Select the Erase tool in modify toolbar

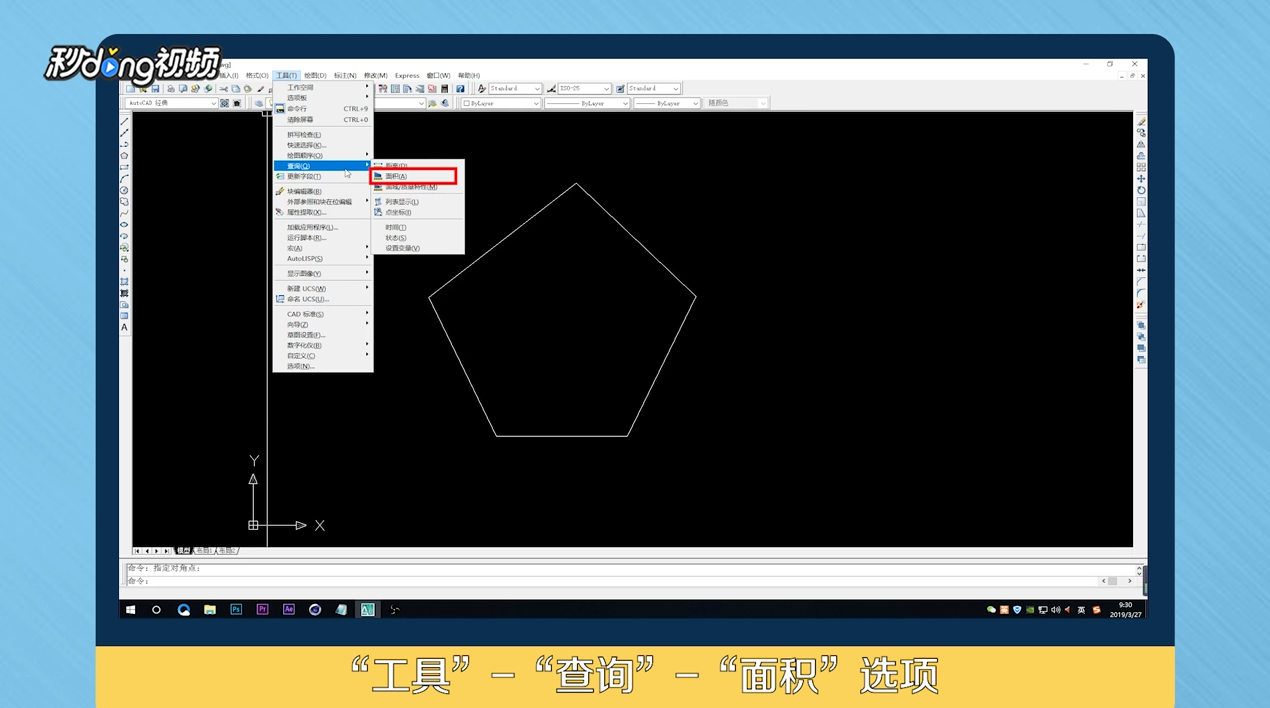pyautogui.click(x=1141, y=122)
